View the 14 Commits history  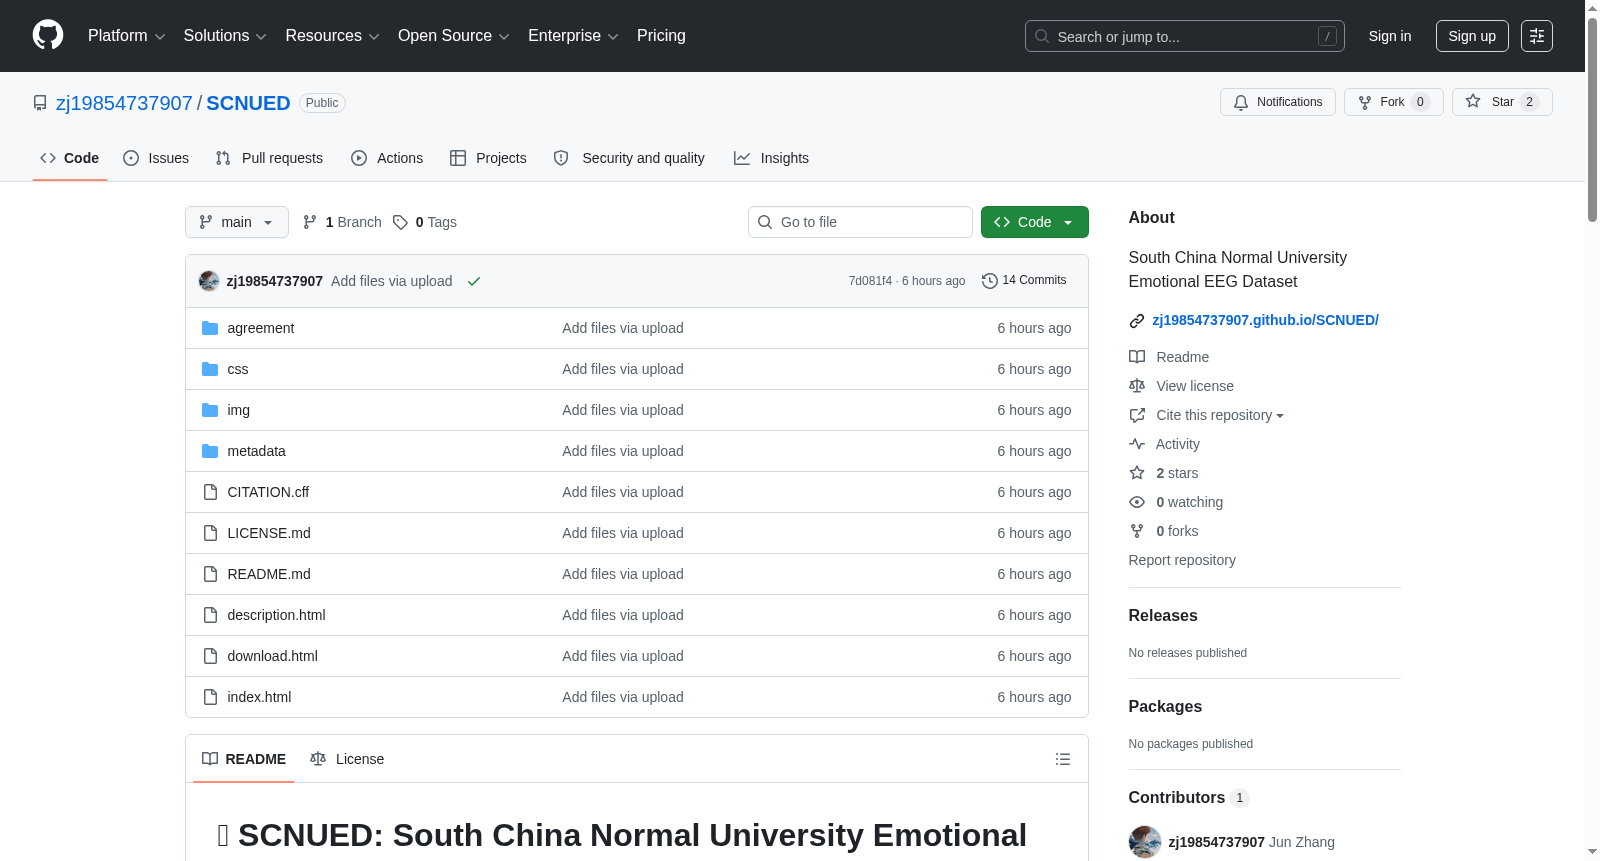(1024, 280)
